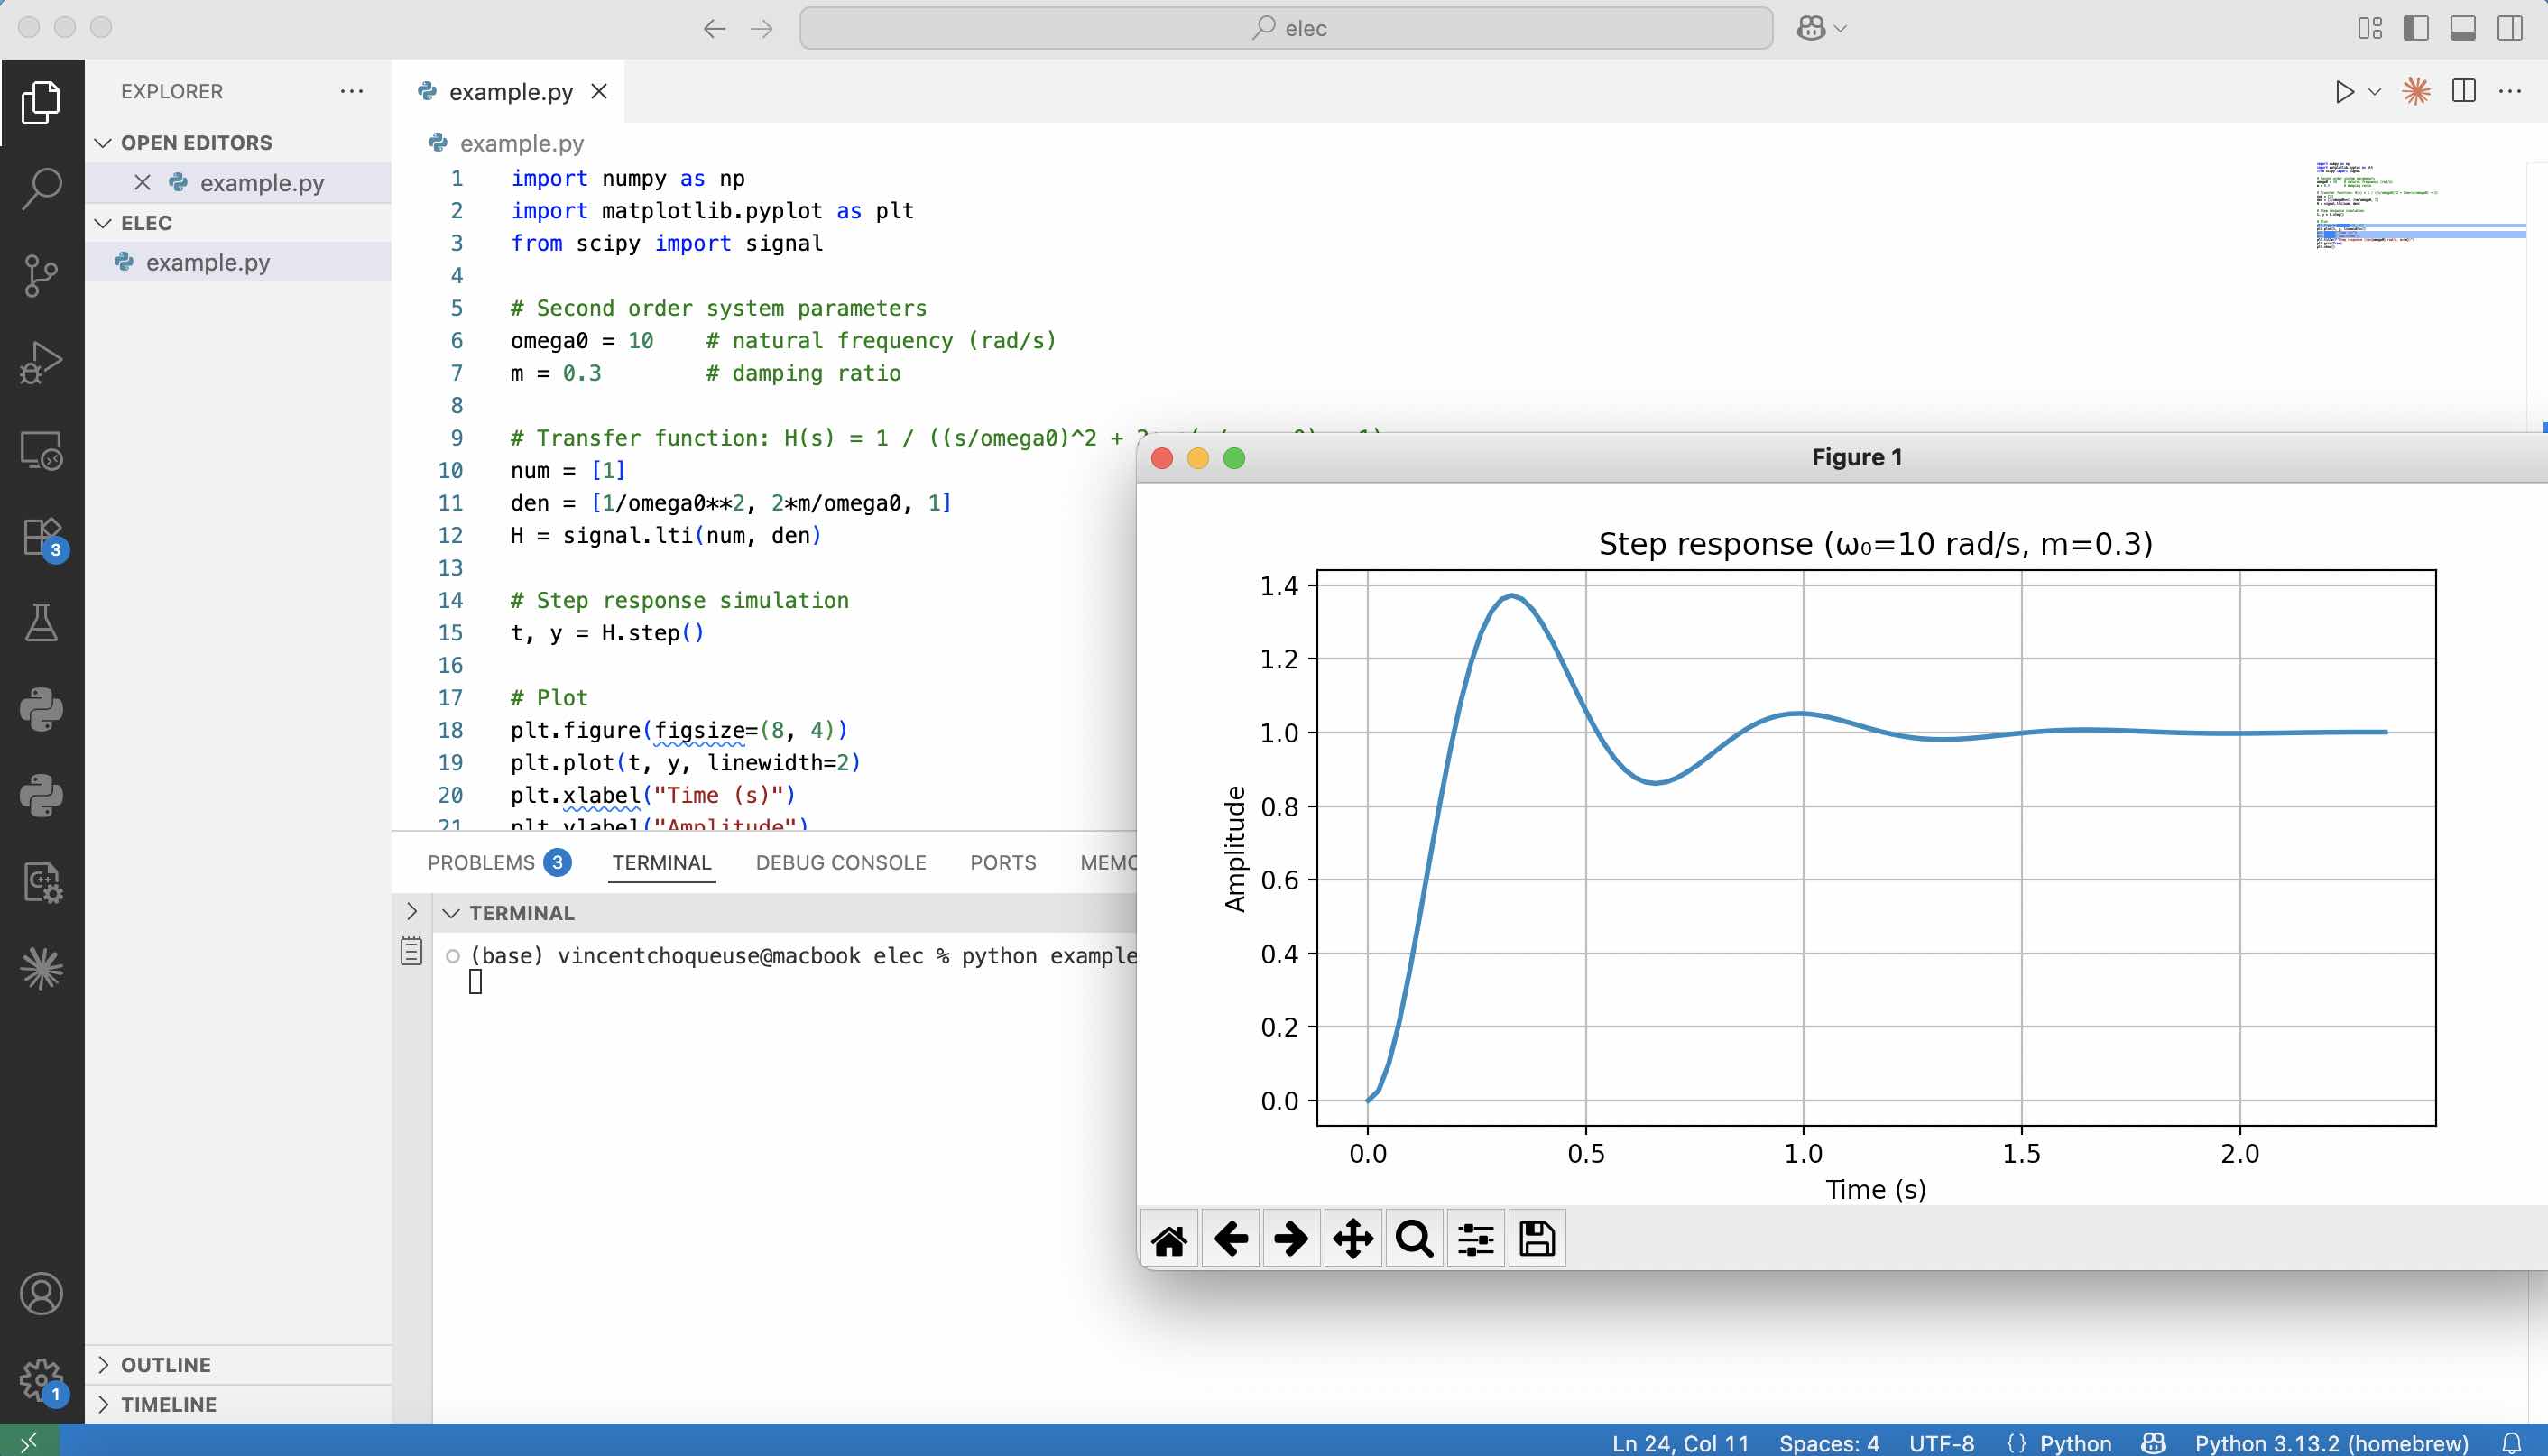Select matplotlib Zoom to rectangle tool

(1414, 1239)
